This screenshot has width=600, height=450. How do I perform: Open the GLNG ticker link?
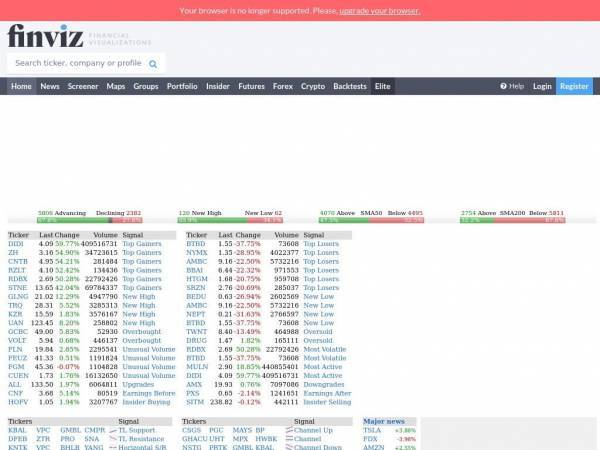[x=18, y=297]
